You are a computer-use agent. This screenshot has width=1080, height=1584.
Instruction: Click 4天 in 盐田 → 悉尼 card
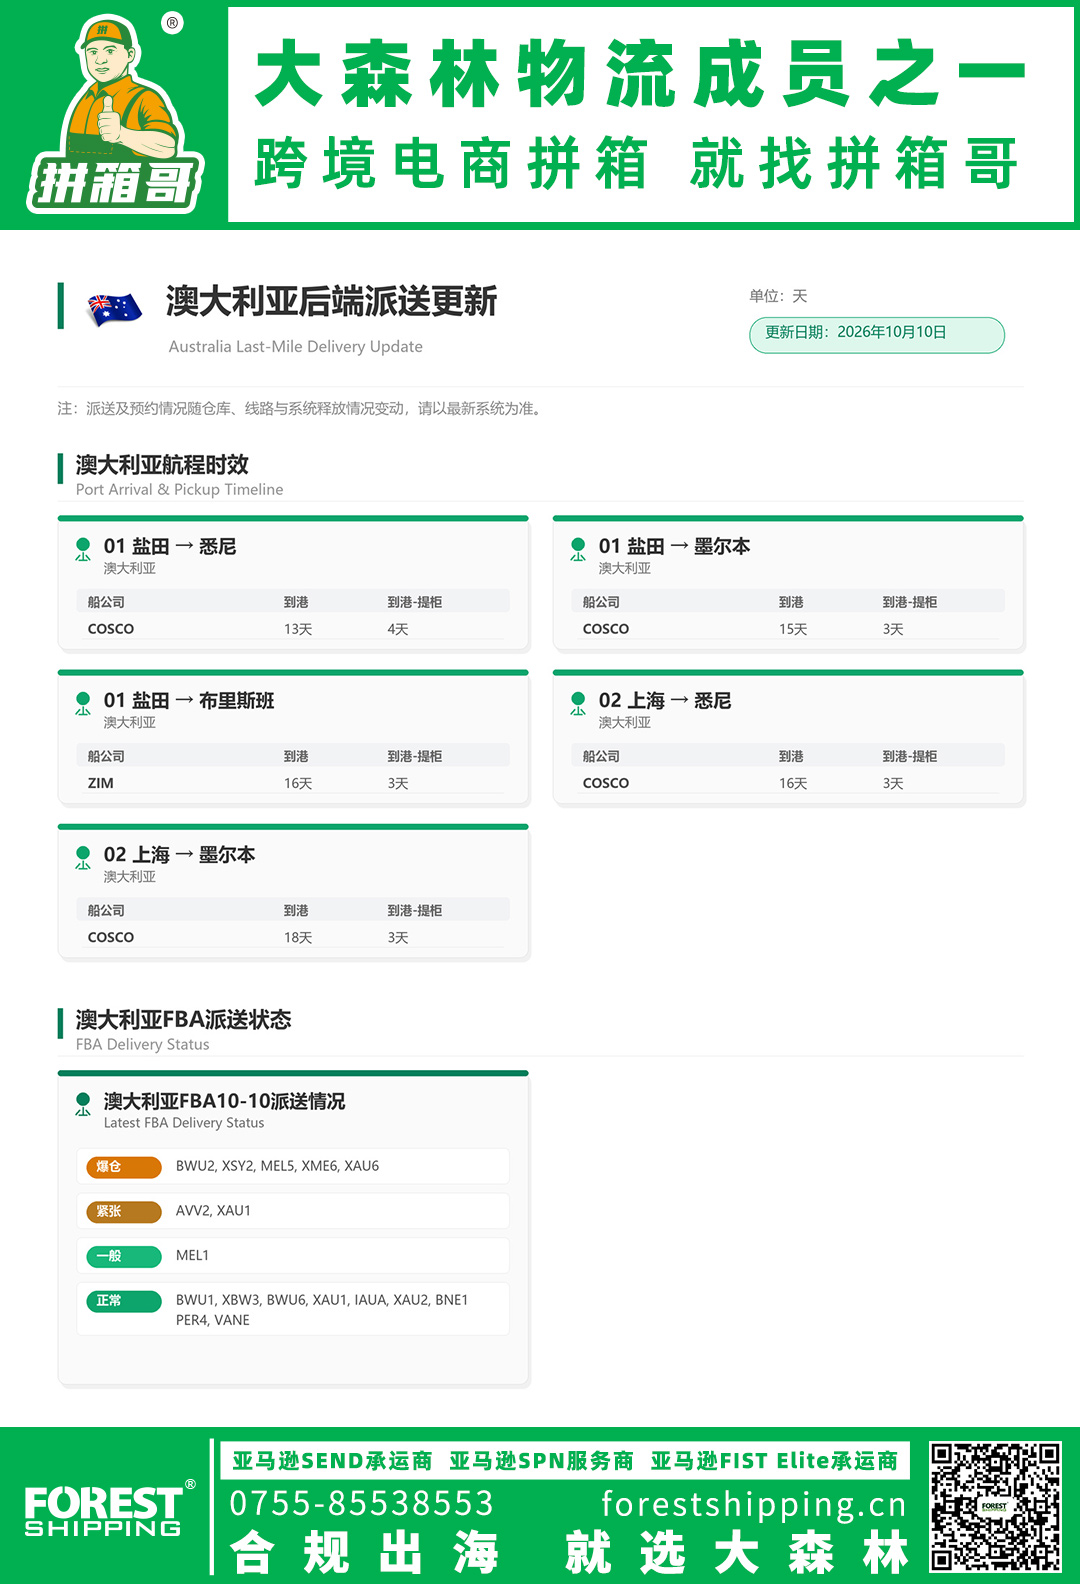[398, 629]
